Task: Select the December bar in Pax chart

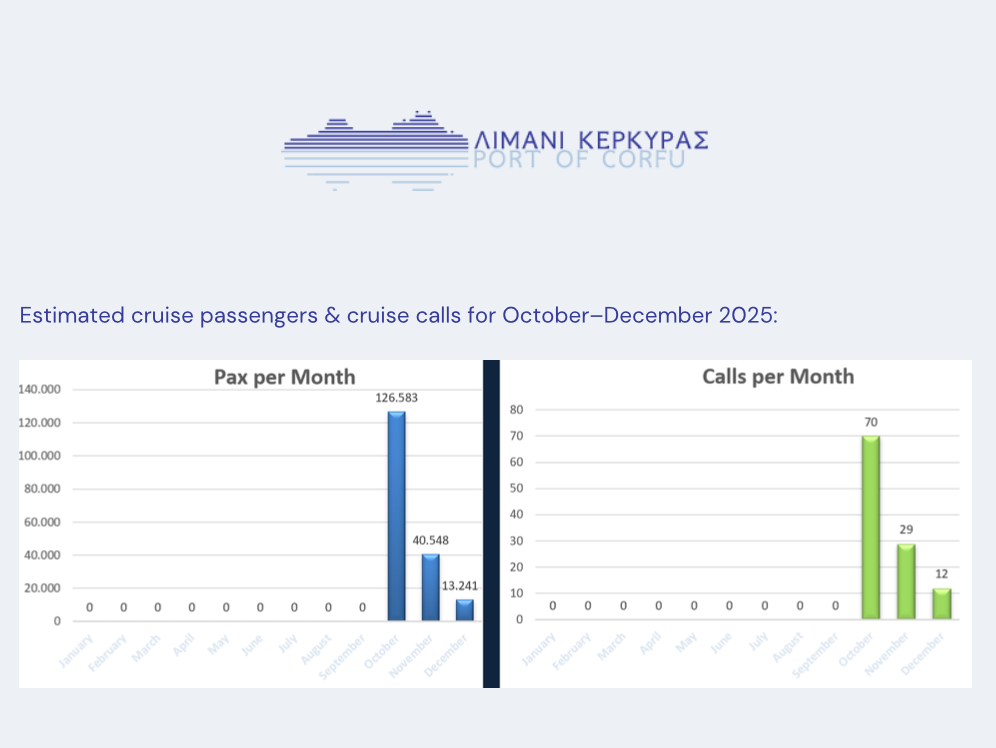Action: click(465, 610)
